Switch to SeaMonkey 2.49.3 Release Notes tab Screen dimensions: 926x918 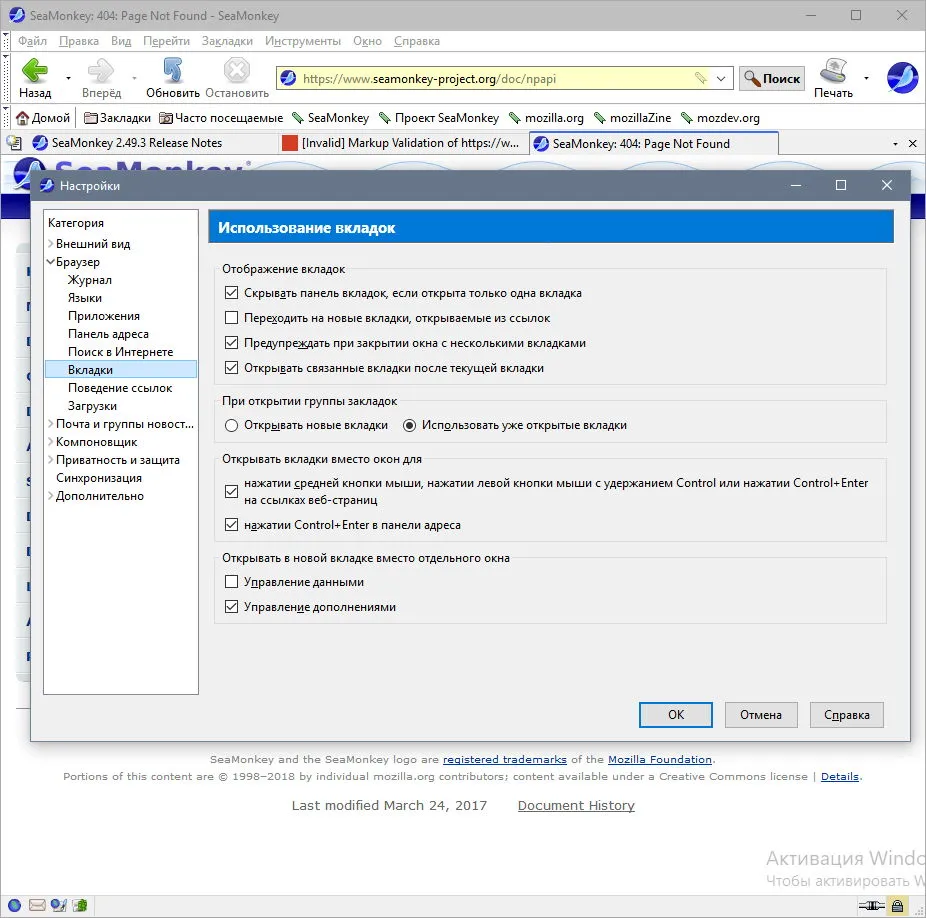pyautogui.click(x=137, y=143)
